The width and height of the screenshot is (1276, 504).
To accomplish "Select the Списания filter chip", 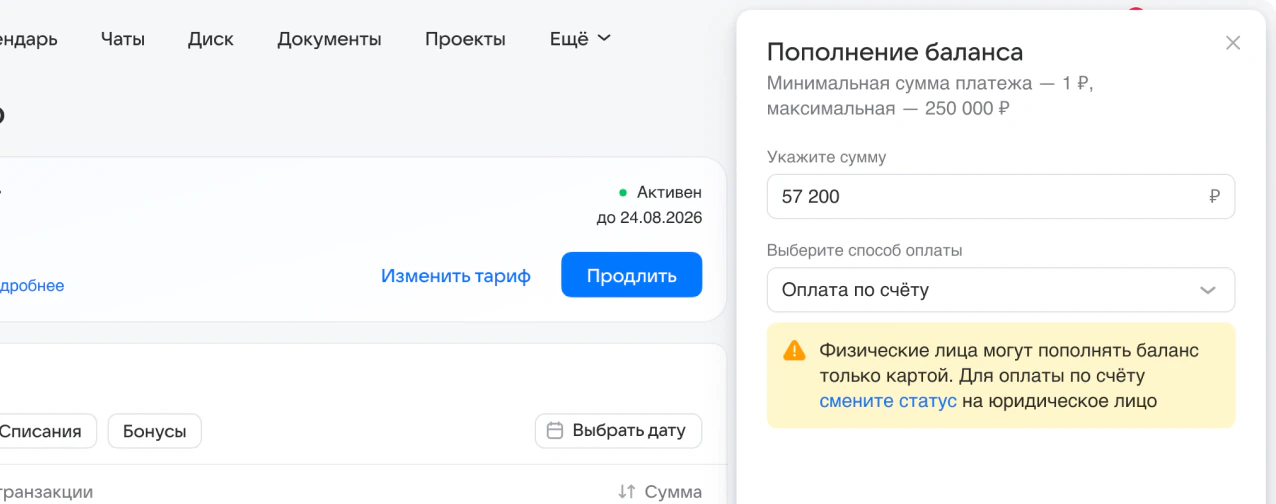I will coord(40,431).
